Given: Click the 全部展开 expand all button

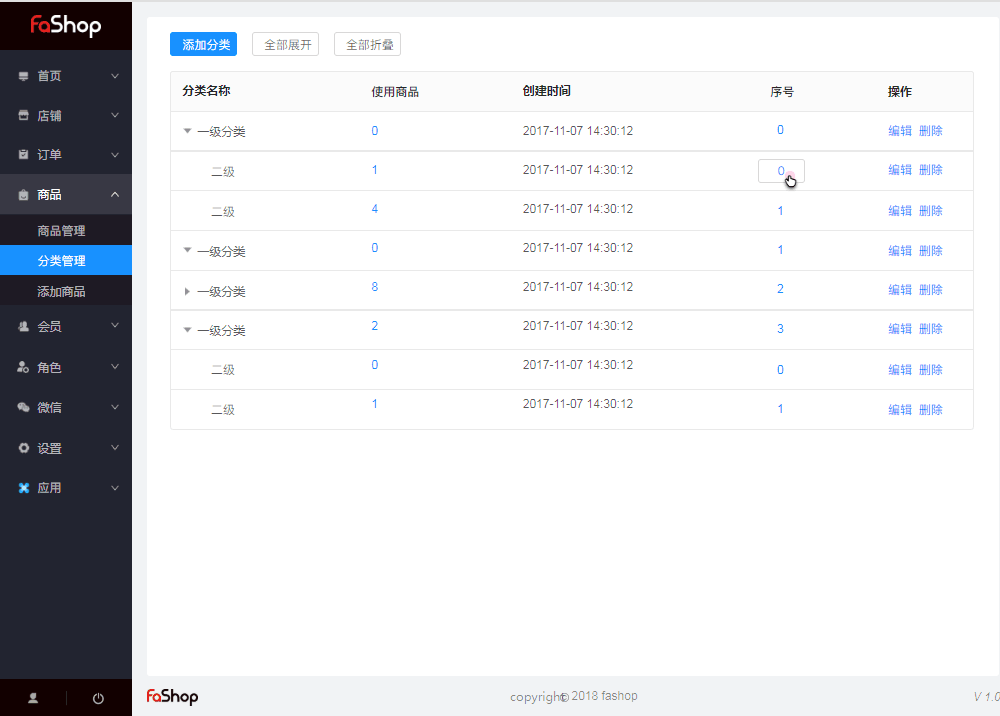Looking at the screenshot, I should click(x=285, y=44).
